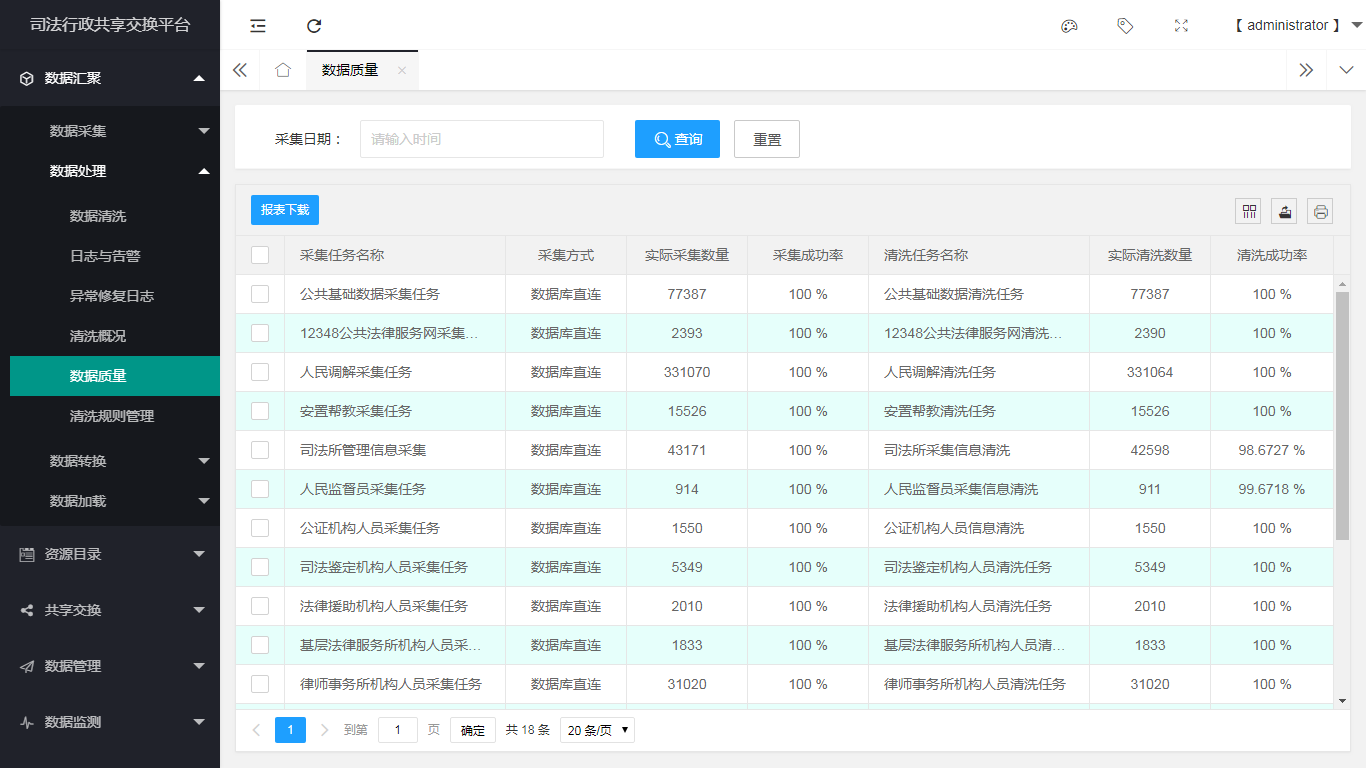Viewport: 1366px width, 768px height.
Task: Refresh the page with the reload icon
Action: click(314, 26)
